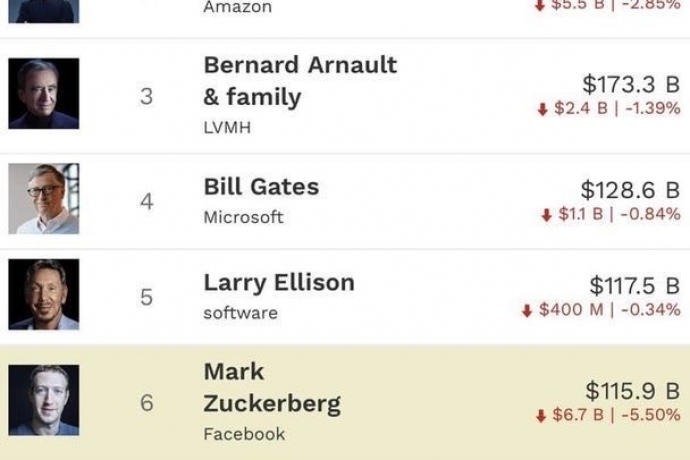Open Larry Ellison's profile photo
Viewport: 690px width, 460px height.
(44, 295)
